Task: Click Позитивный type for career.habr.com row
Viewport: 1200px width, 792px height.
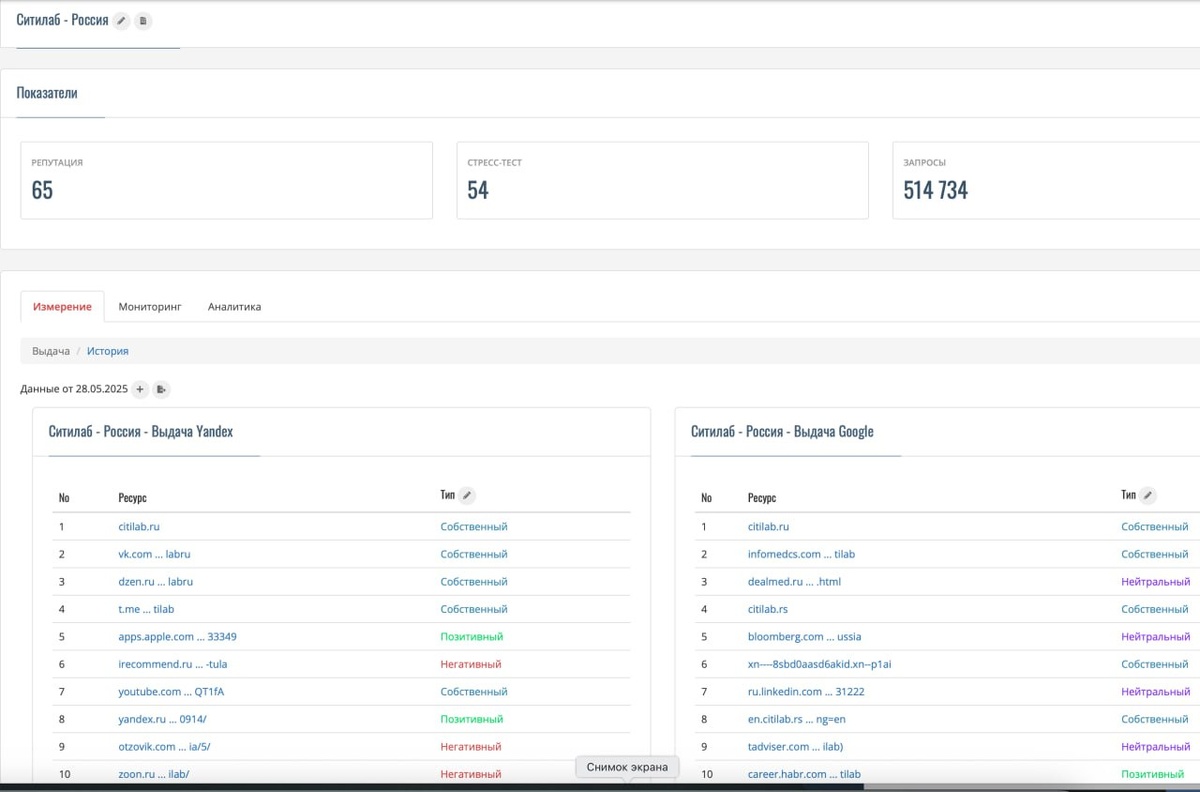Action: coord(1153,774)
